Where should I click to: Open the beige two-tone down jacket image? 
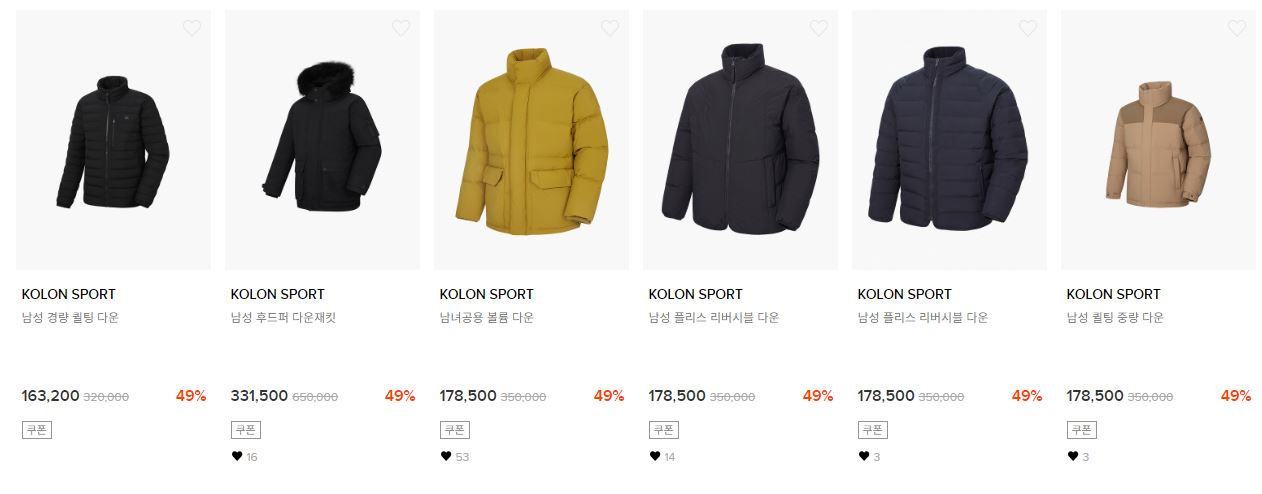point(1158,140)
